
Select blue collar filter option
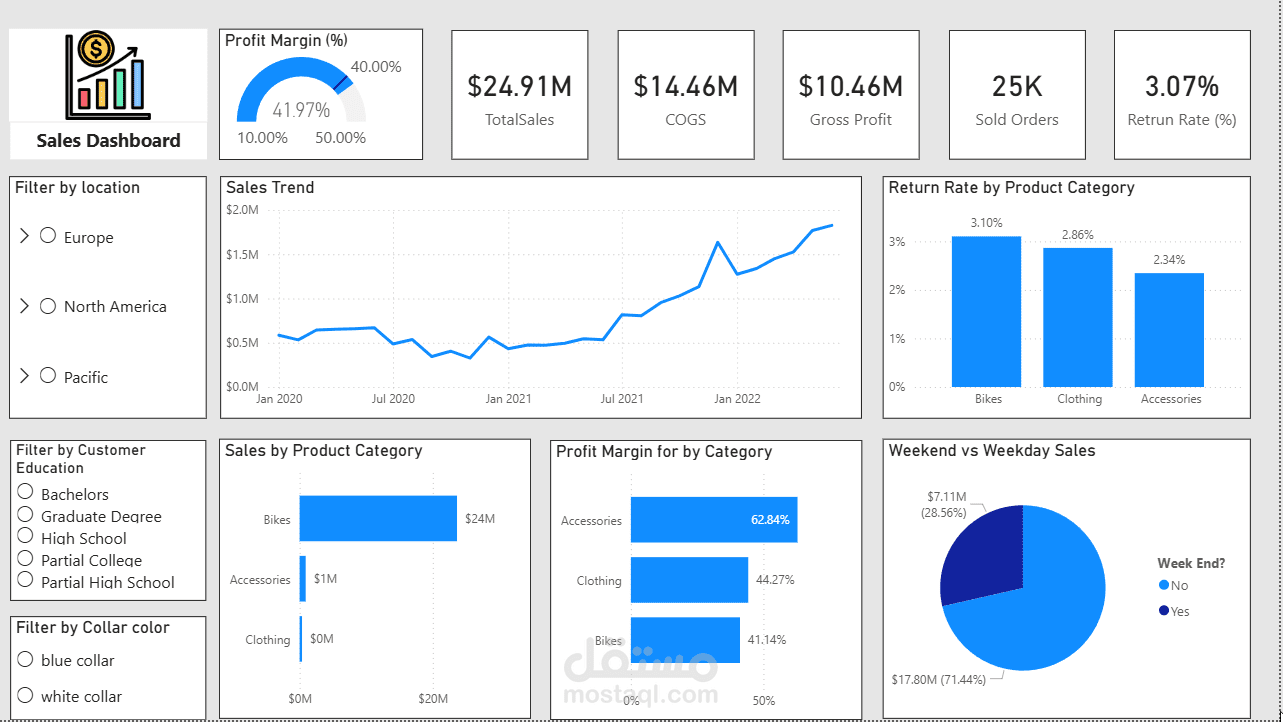click(x=26, y=659)
